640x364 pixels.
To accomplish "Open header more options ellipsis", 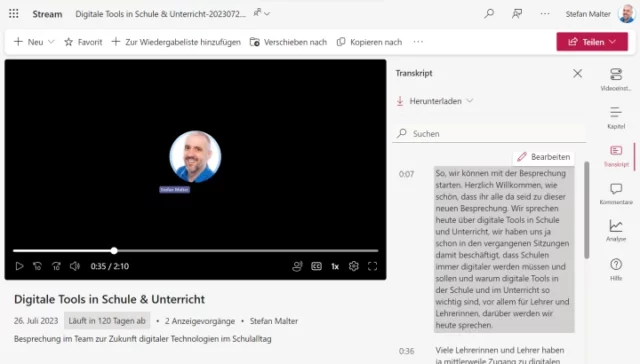I will [x=545, y=14].
